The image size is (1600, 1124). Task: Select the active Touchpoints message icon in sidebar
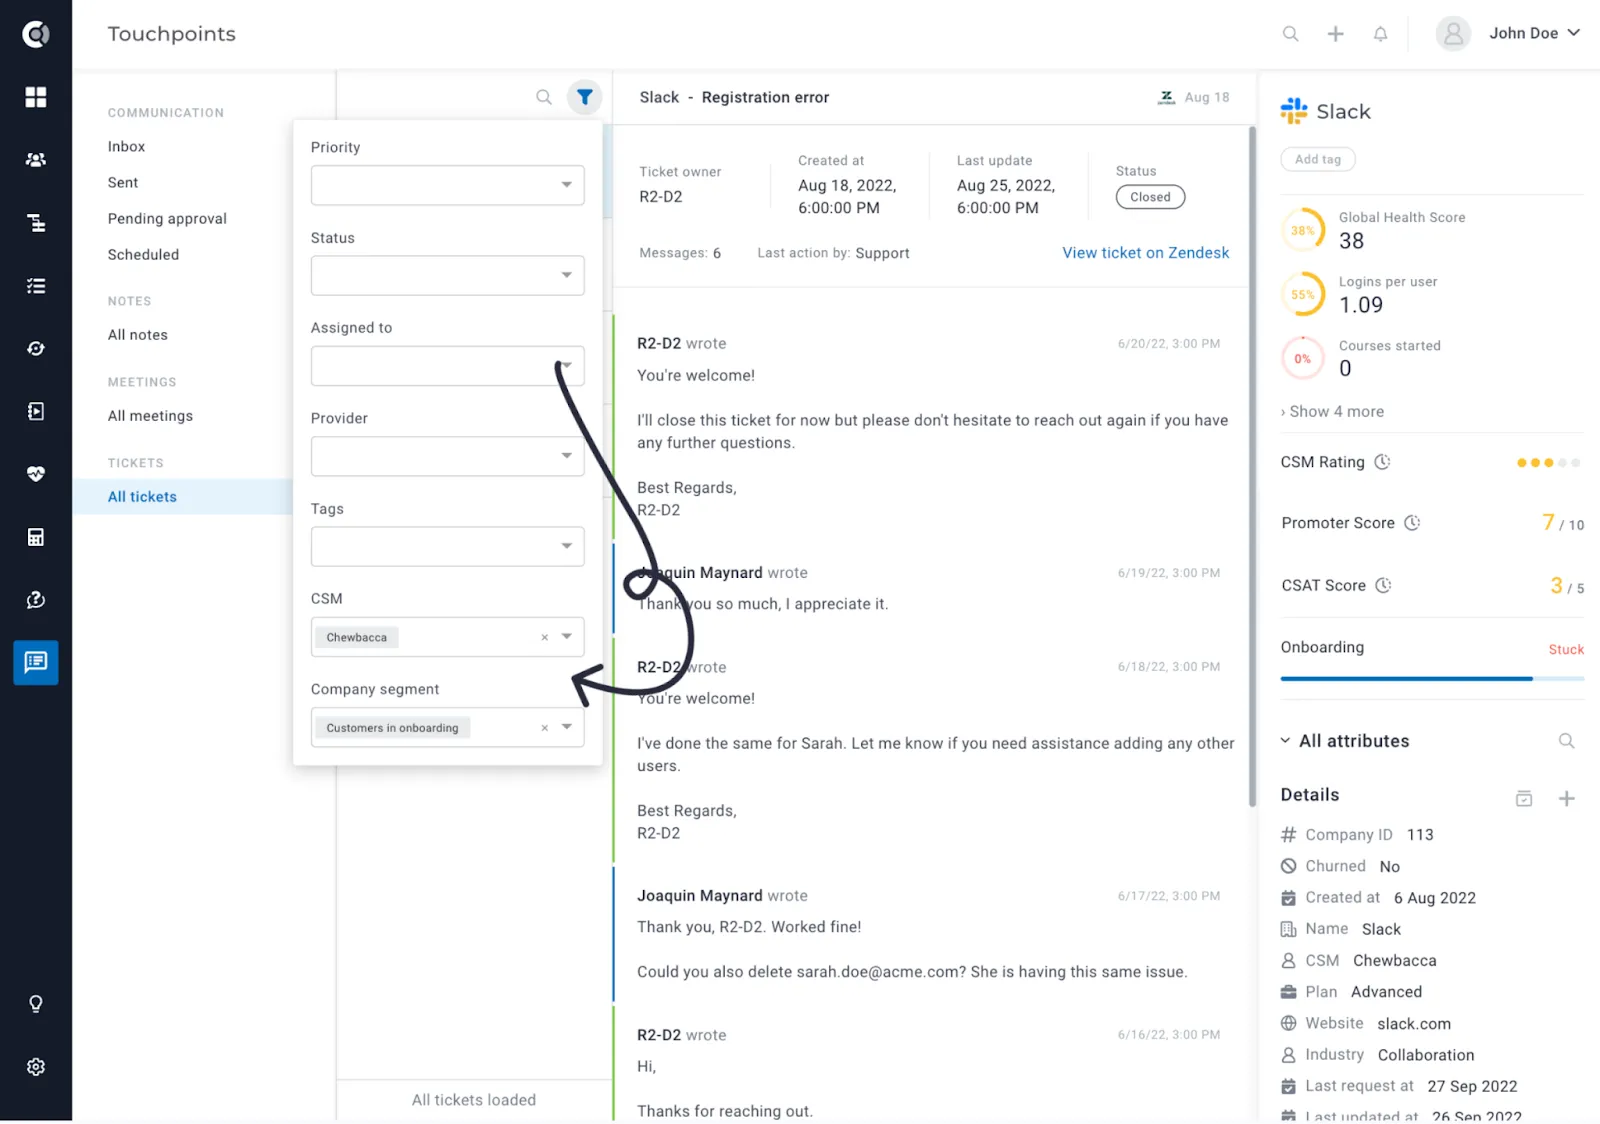[36, 662]
